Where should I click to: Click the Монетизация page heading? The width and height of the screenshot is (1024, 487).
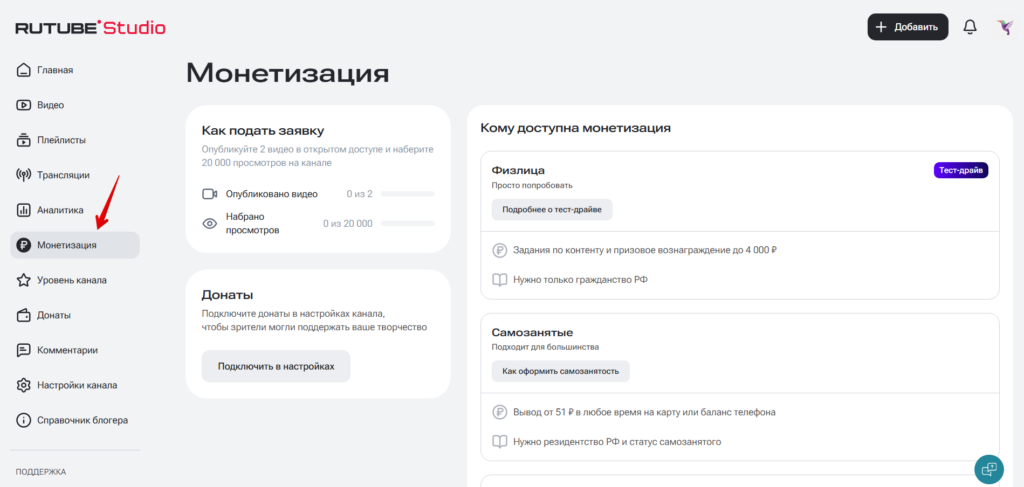(x=287, y=73)
